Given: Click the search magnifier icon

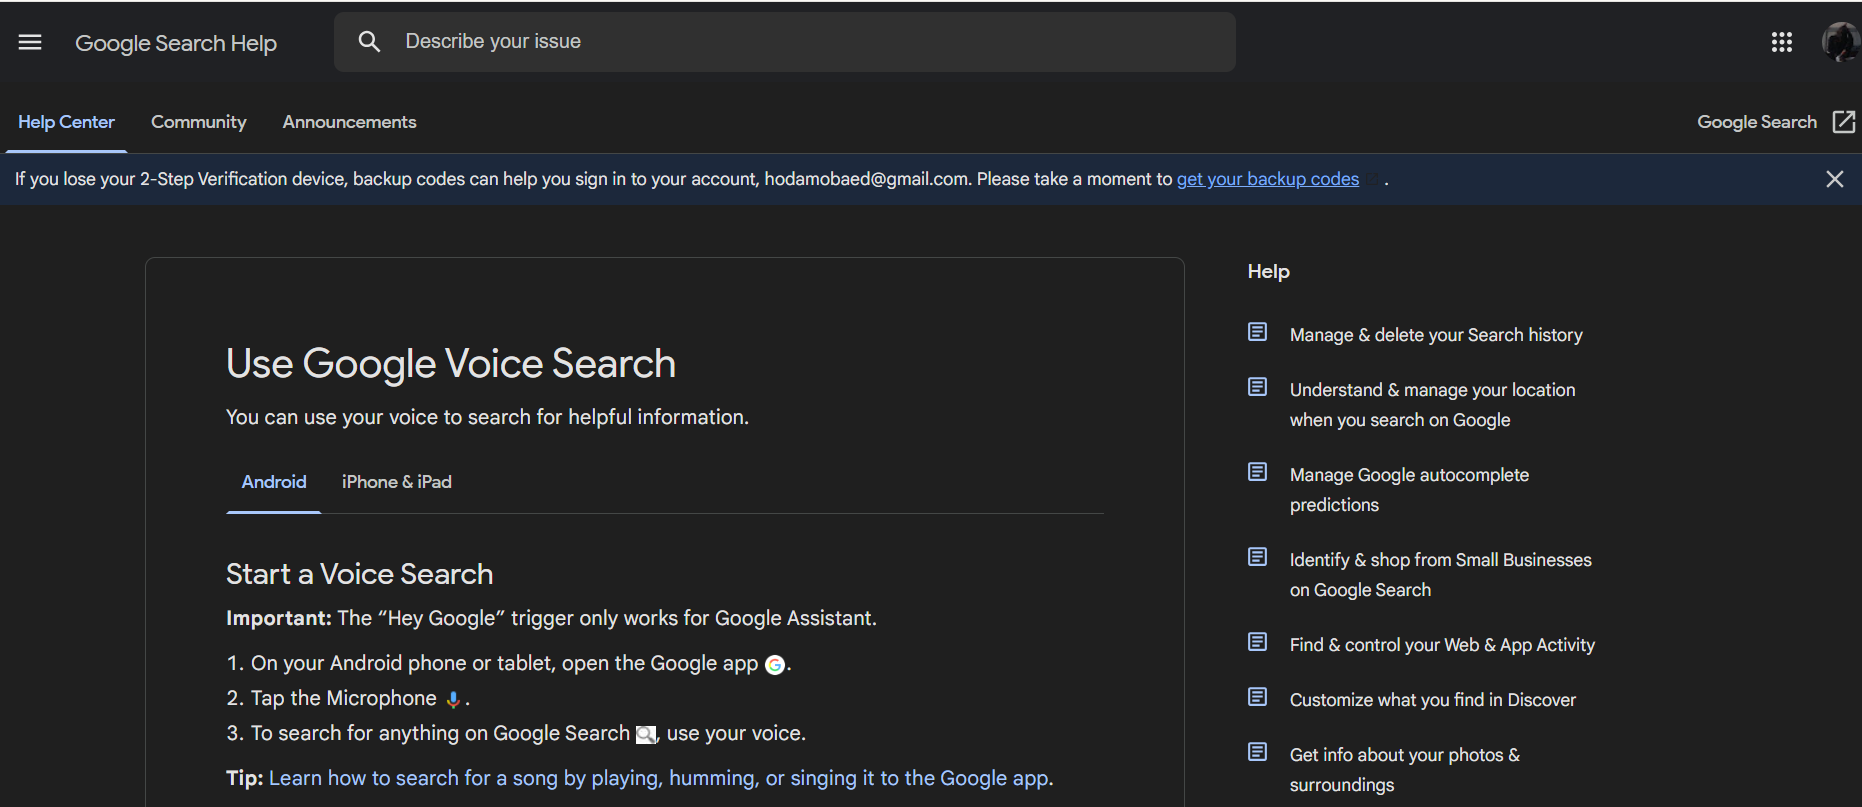Looking at the screenshot, I should 369,42.
